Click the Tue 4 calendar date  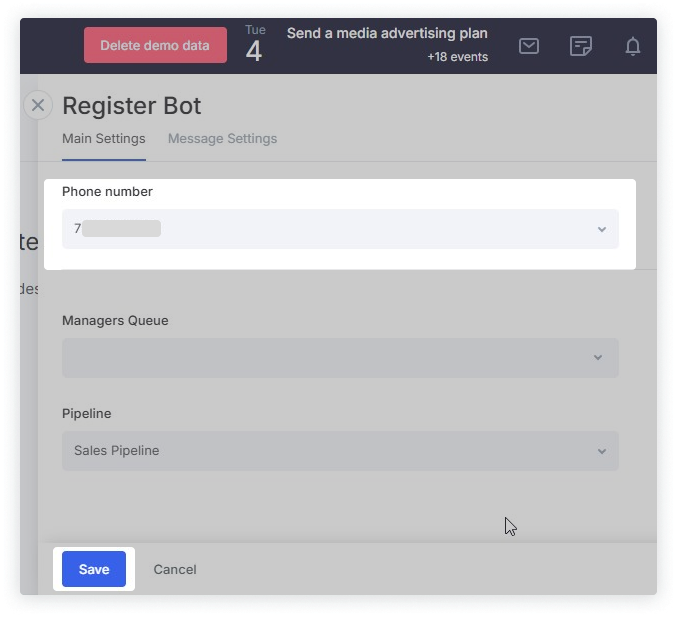254,45
